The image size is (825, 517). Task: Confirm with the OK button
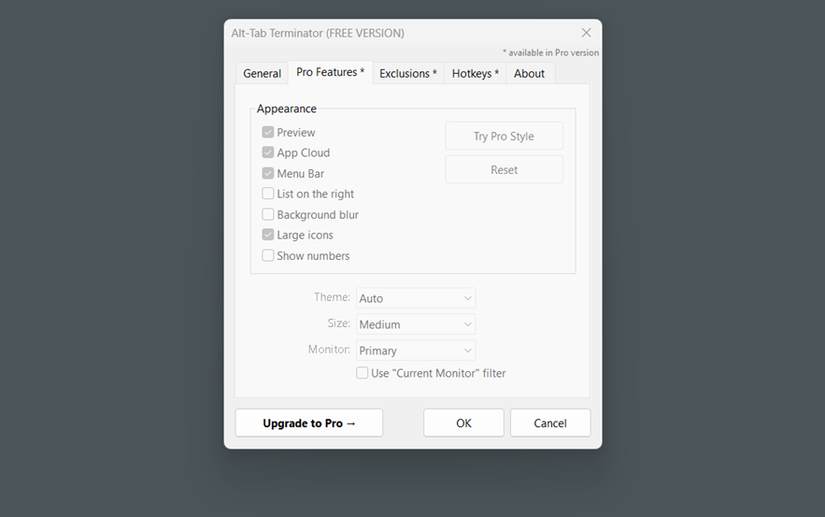(x=464, y=423)
